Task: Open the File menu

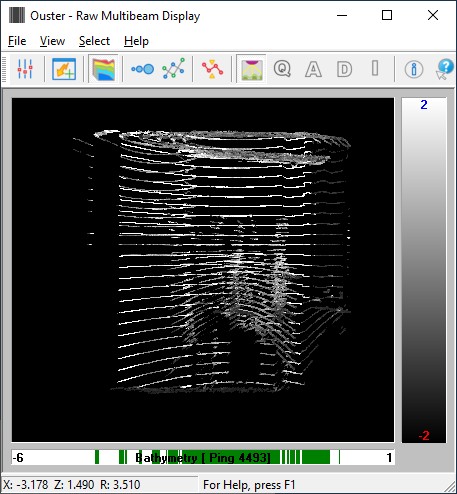Action: click(x=17, y=41)
